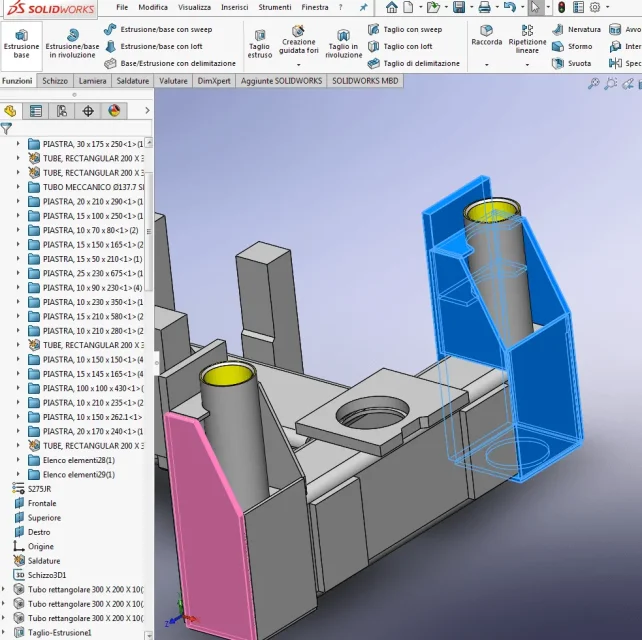642x640 pixels.
Task: Expand PIASTRA, 30 x 175 x 250 folder
Action: click(x=18, y=144)
